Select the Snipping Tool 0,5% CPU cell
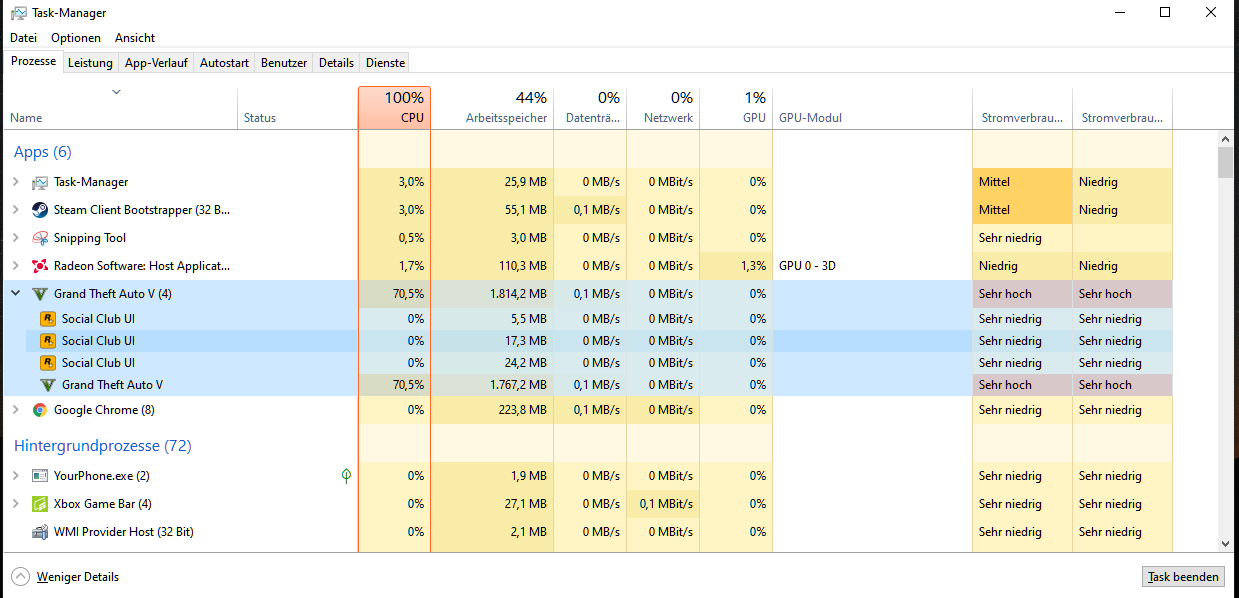The image size is (1239, 598). 394,238
